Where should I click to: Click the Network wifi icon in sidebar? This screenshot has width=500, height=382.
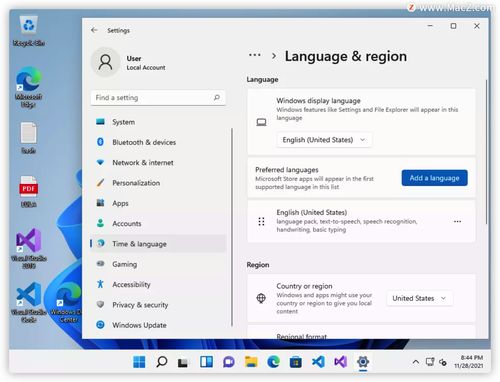click(100, 162)
